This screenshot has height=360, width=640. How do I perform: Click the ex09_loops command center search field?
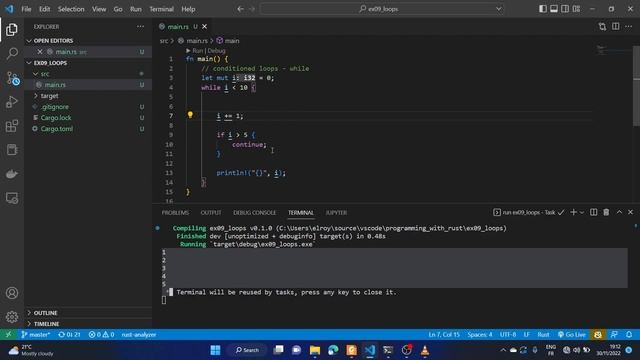(x=382, y=9)
